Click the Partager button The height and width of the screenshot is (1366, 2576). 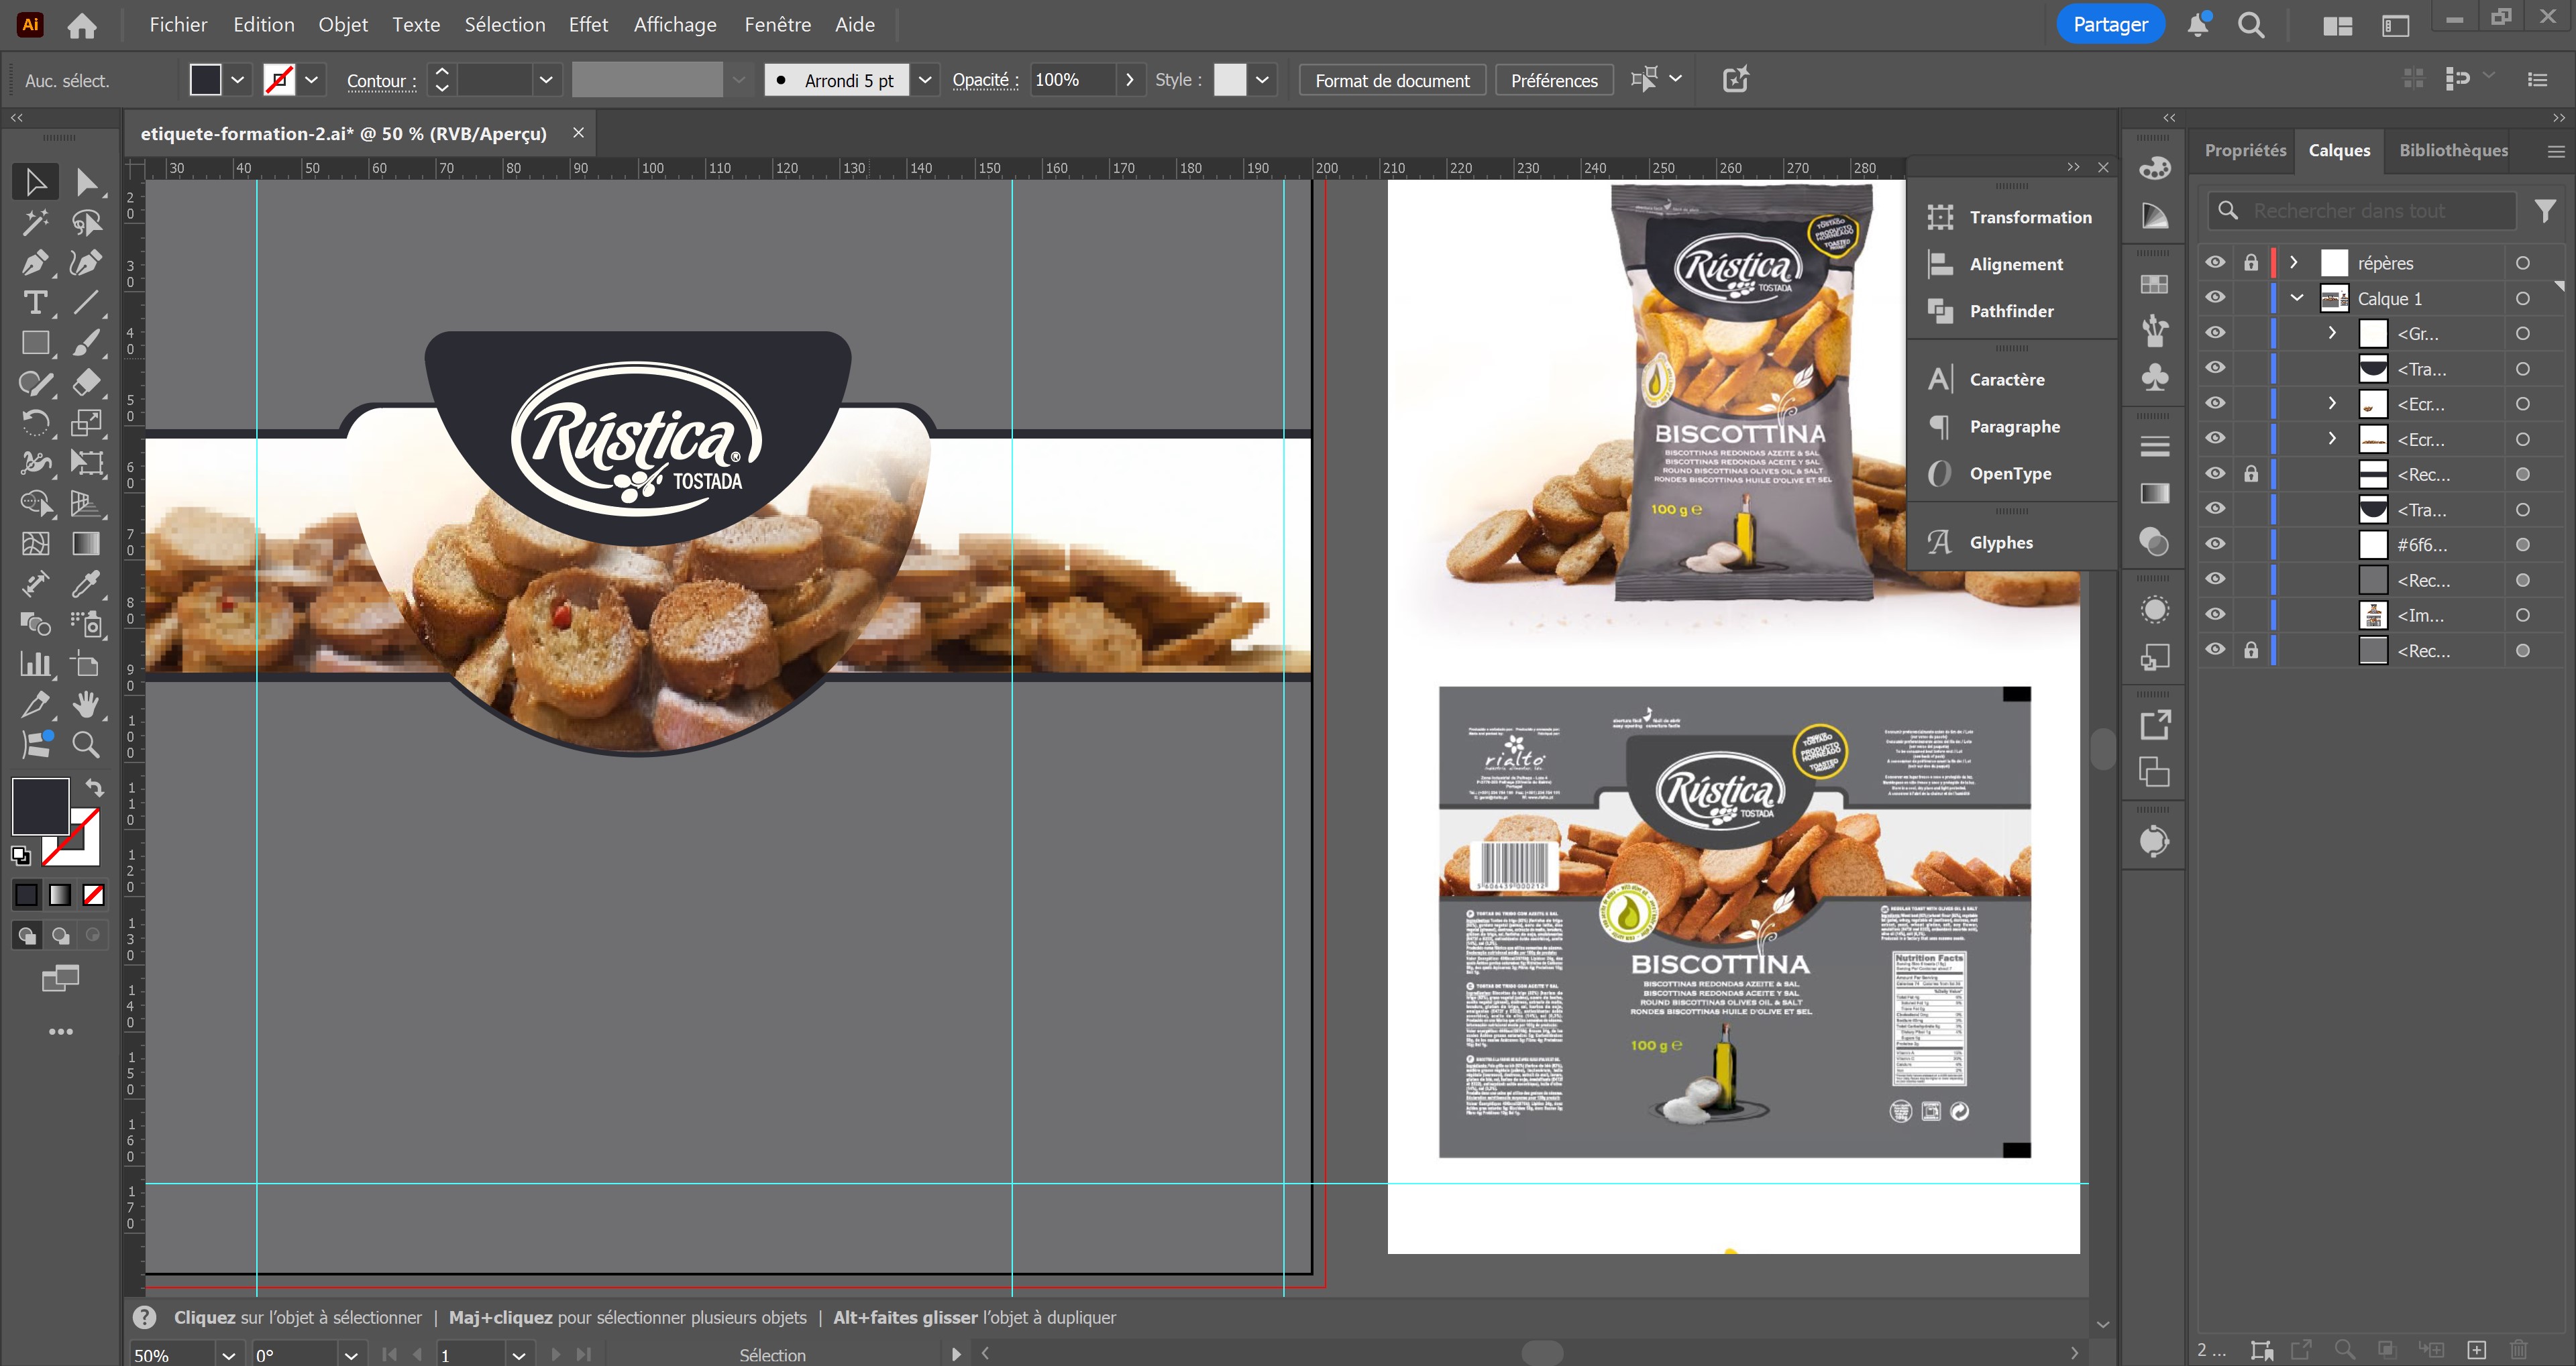coord(2110,23)
